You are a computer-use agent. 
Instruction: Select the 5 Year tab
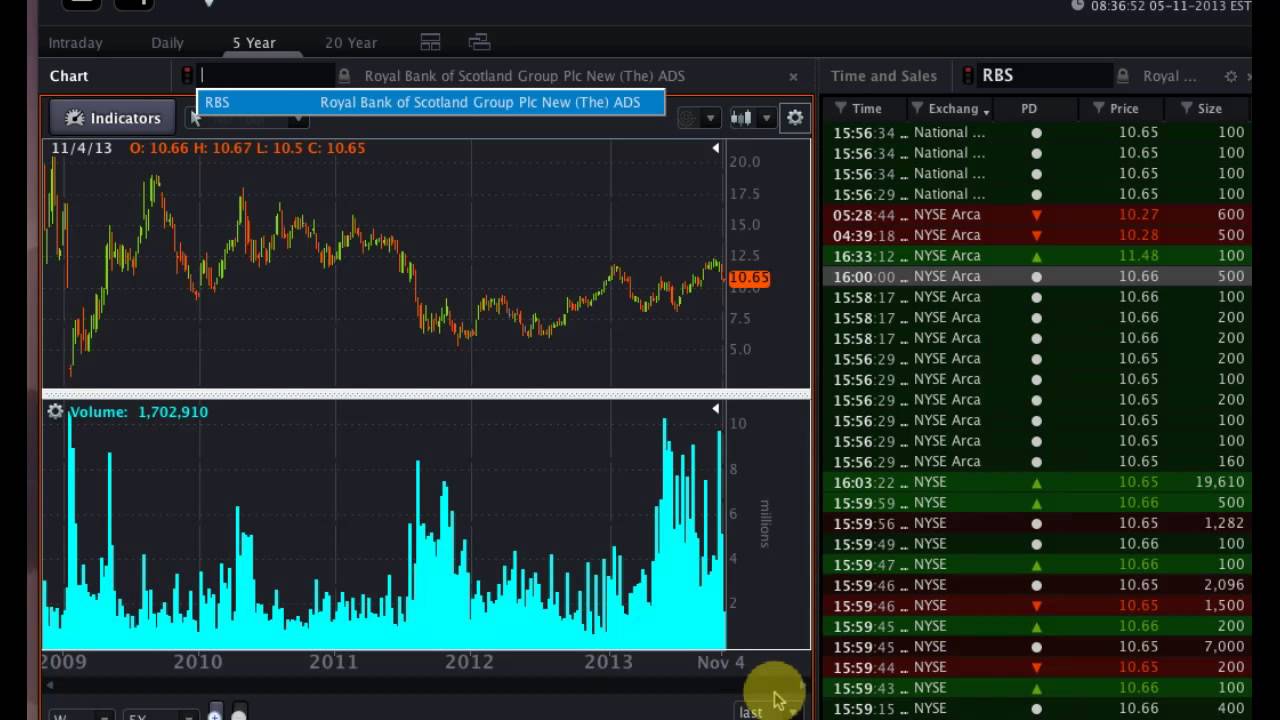[254, 43]
